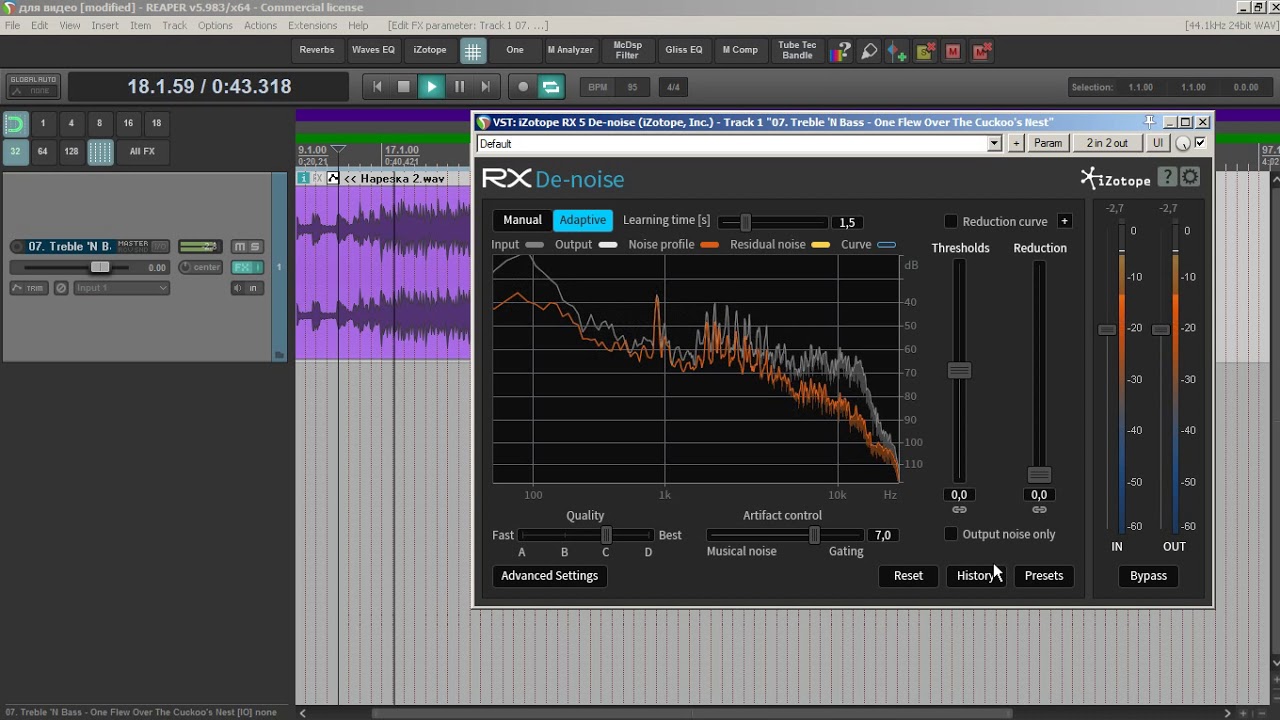Jump to project end in transport
This screenshot has height=720, width=1280.
click(x=486, y=87)
